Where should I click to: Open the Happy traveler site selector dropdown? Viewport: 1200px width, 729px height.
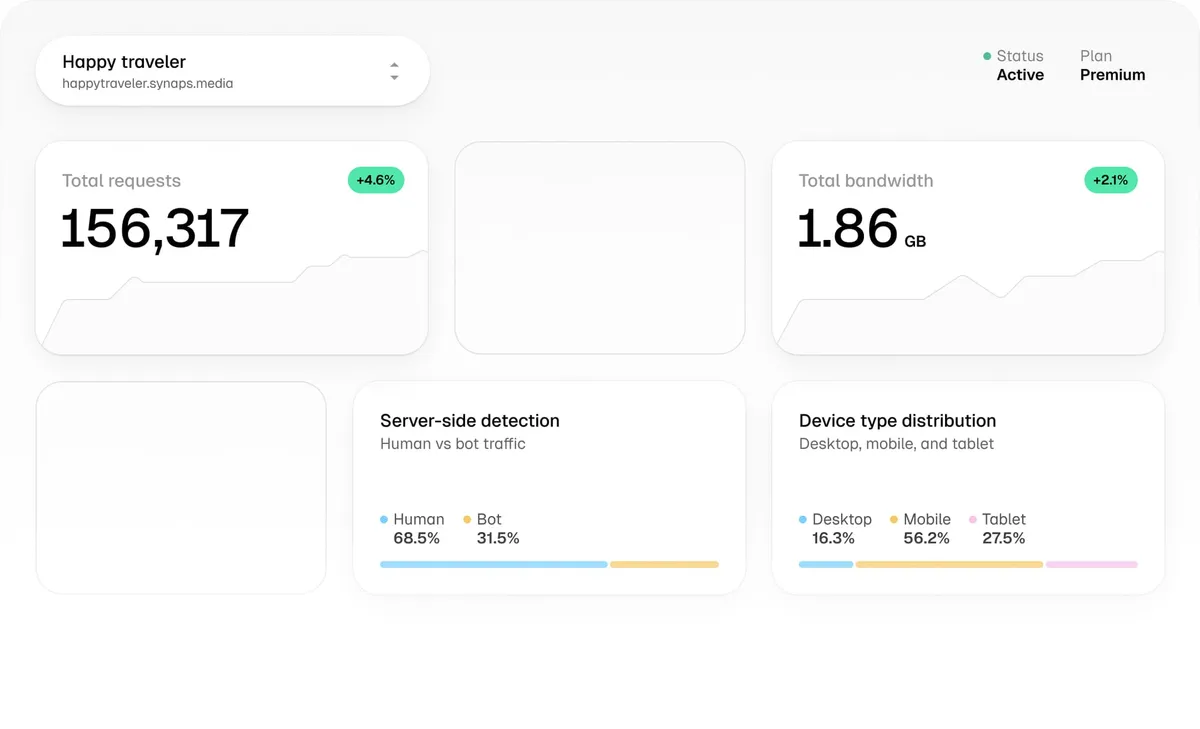232,71
